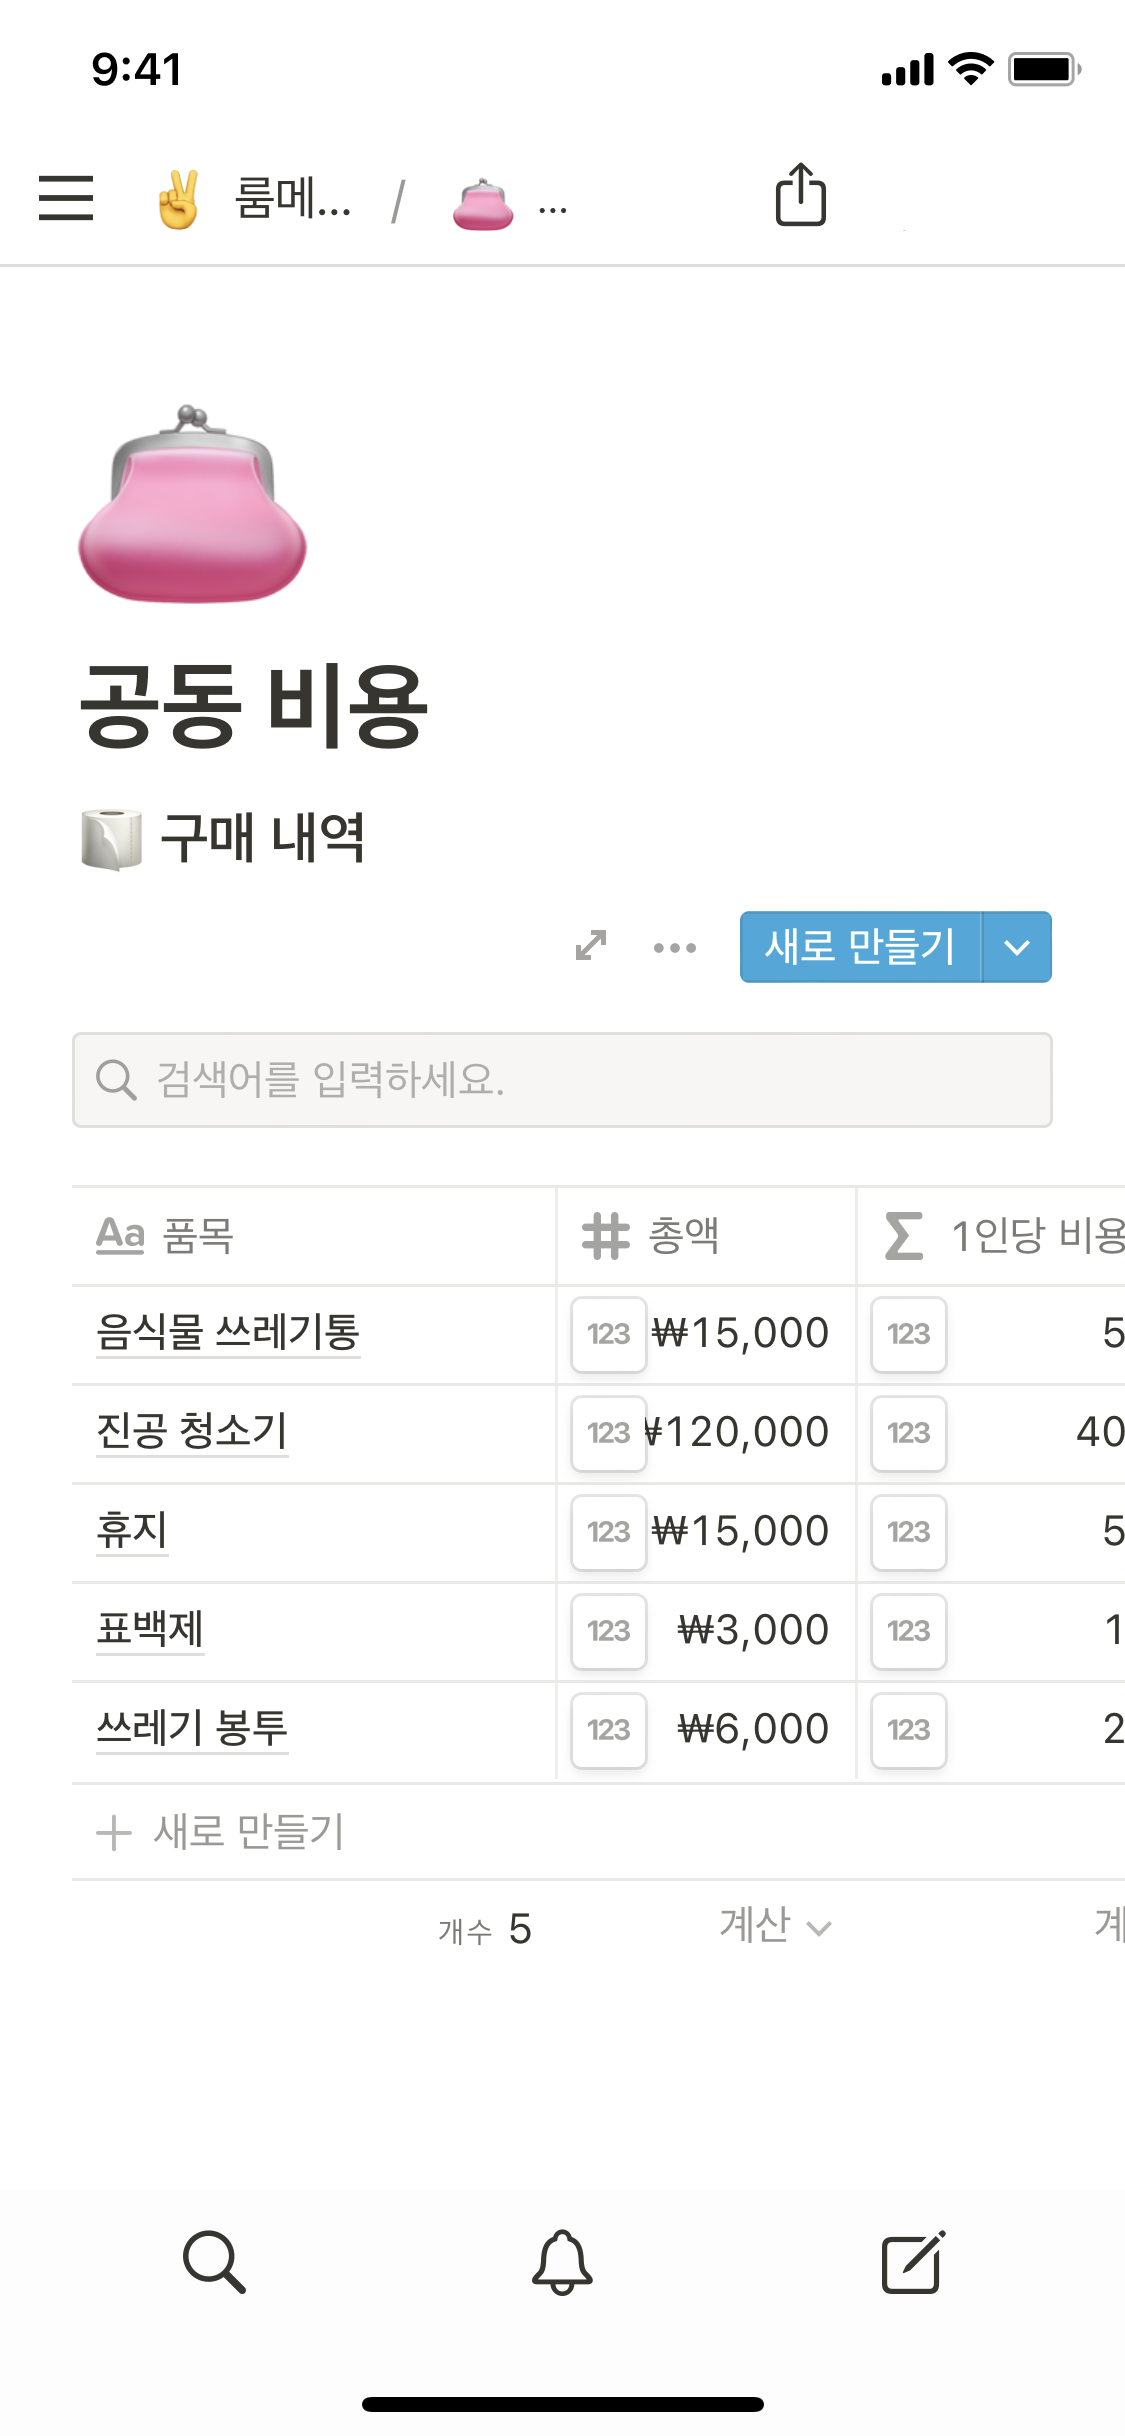Open the 계산 dropdown under 총액 column
This screenshot has height=2436, width=1125.
point(775,1926)
